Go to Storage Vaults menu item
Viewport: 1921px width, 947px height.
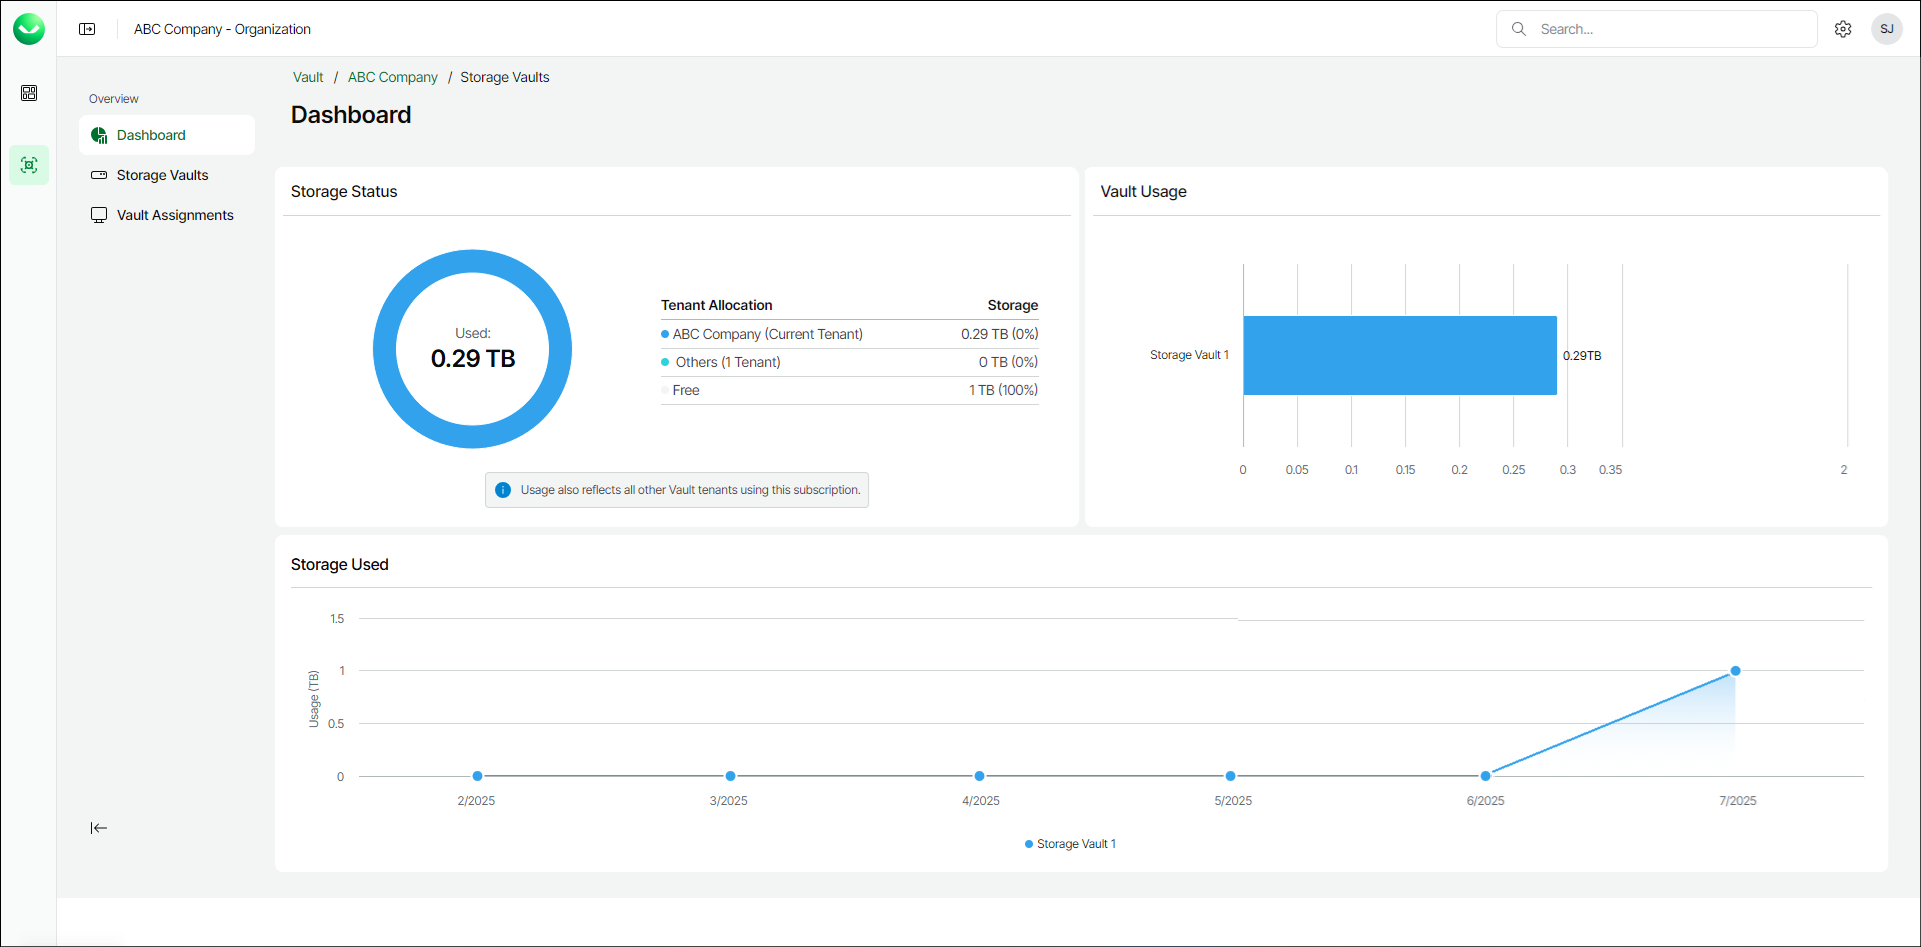coord(162,175)
